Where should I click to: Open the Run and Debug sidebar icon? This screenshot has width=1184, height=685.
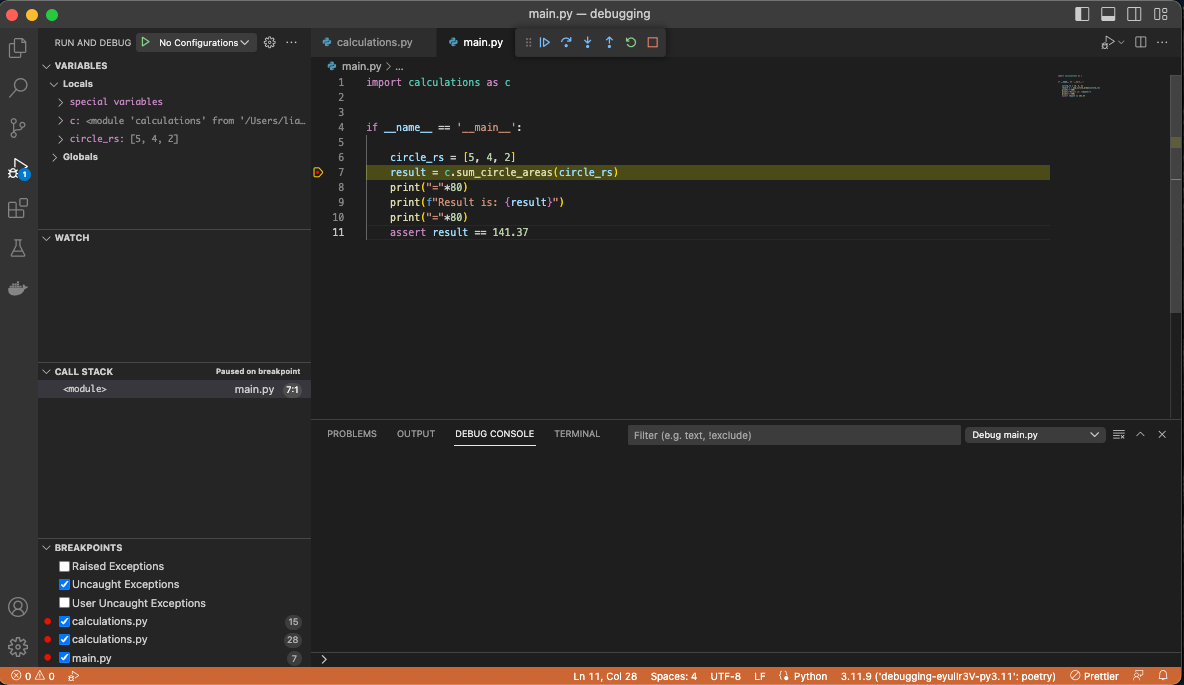point(17,170)
